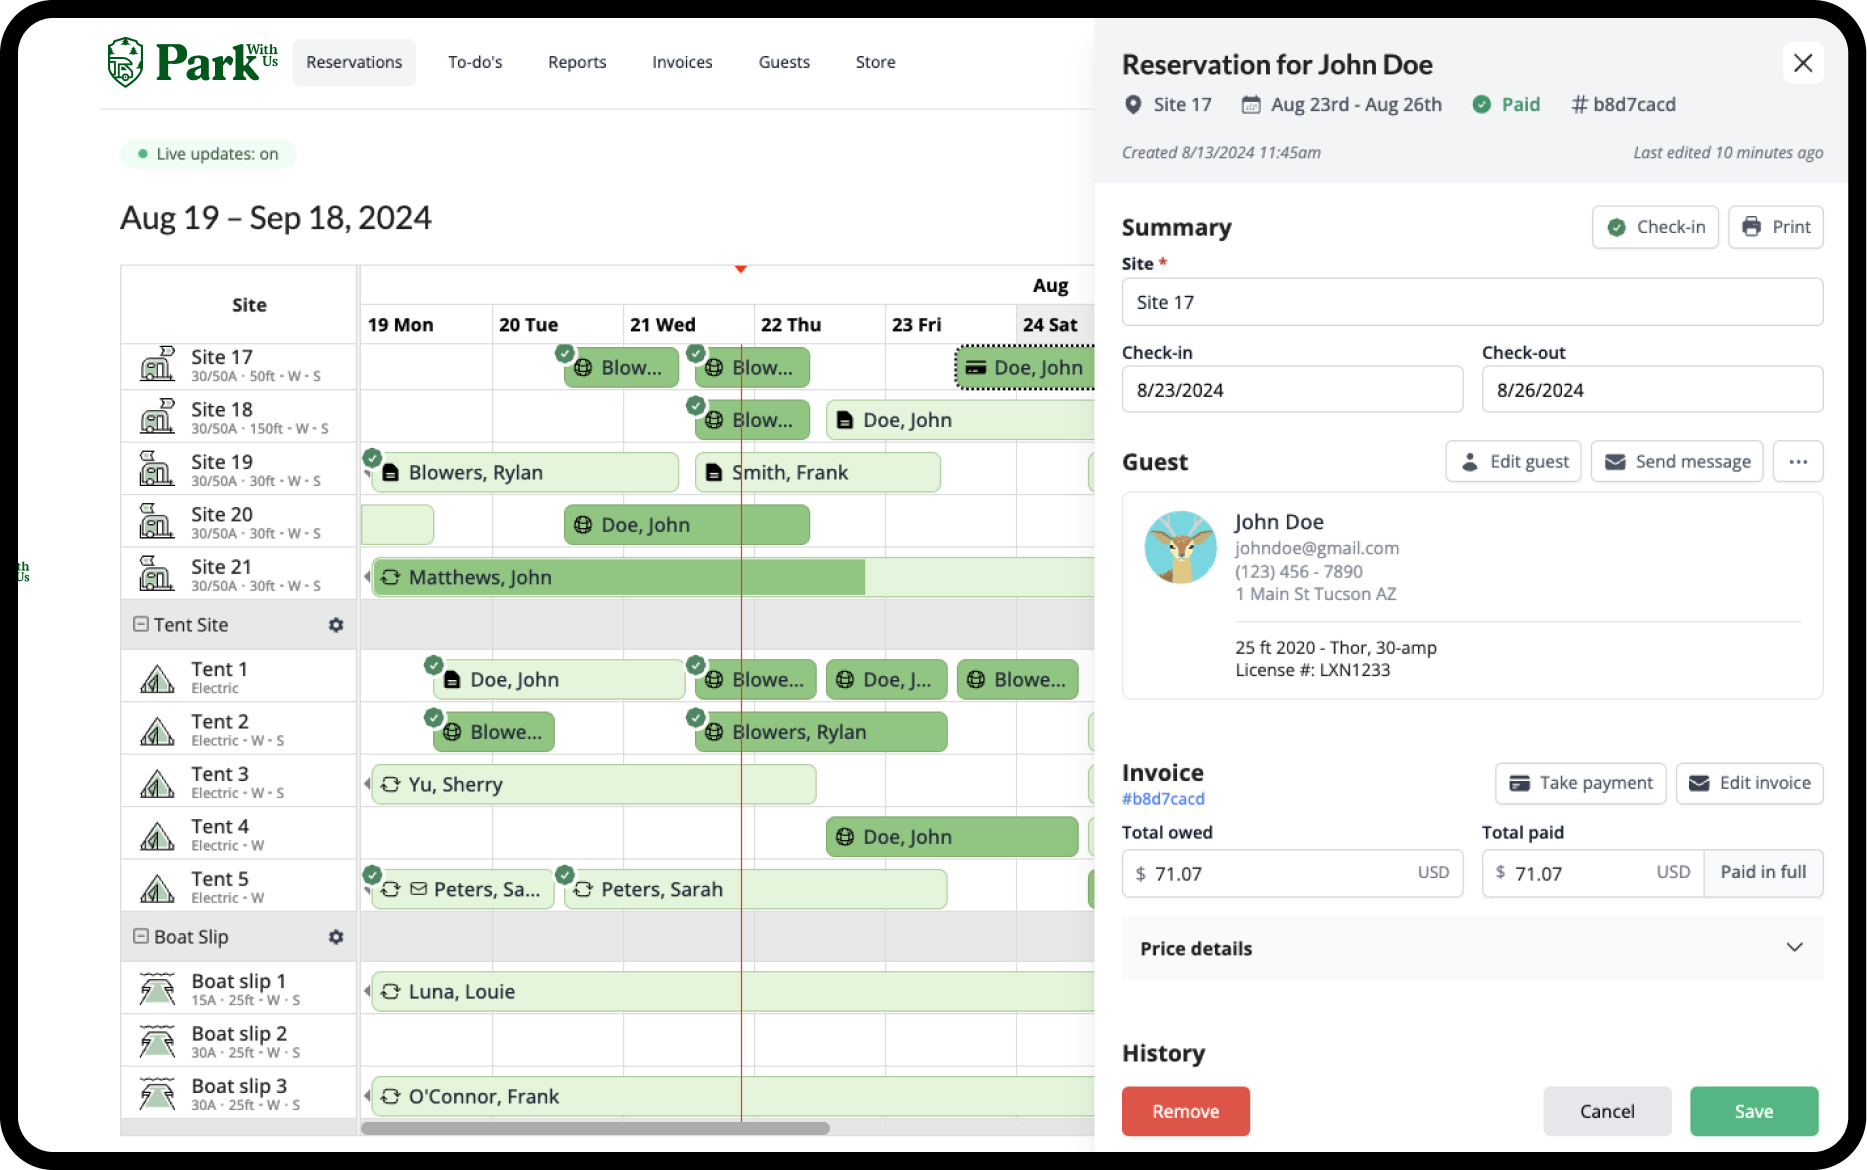Click the Boat Slip settings gear icon
The width and height of the screenshot is (1867, 1170).
[336, 937]
